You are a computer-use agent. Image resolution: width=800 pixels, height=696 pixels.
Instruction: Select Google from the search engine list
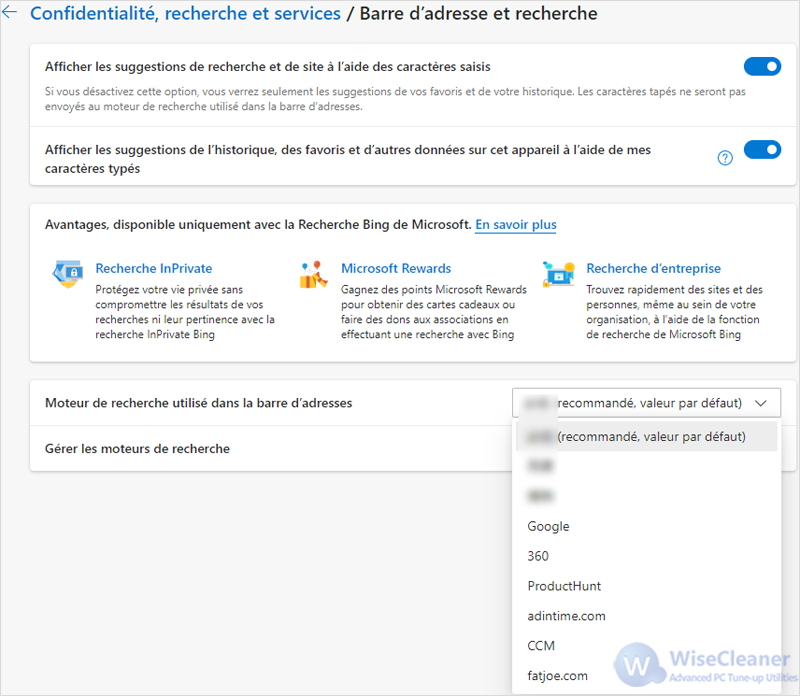pos(646,526)
